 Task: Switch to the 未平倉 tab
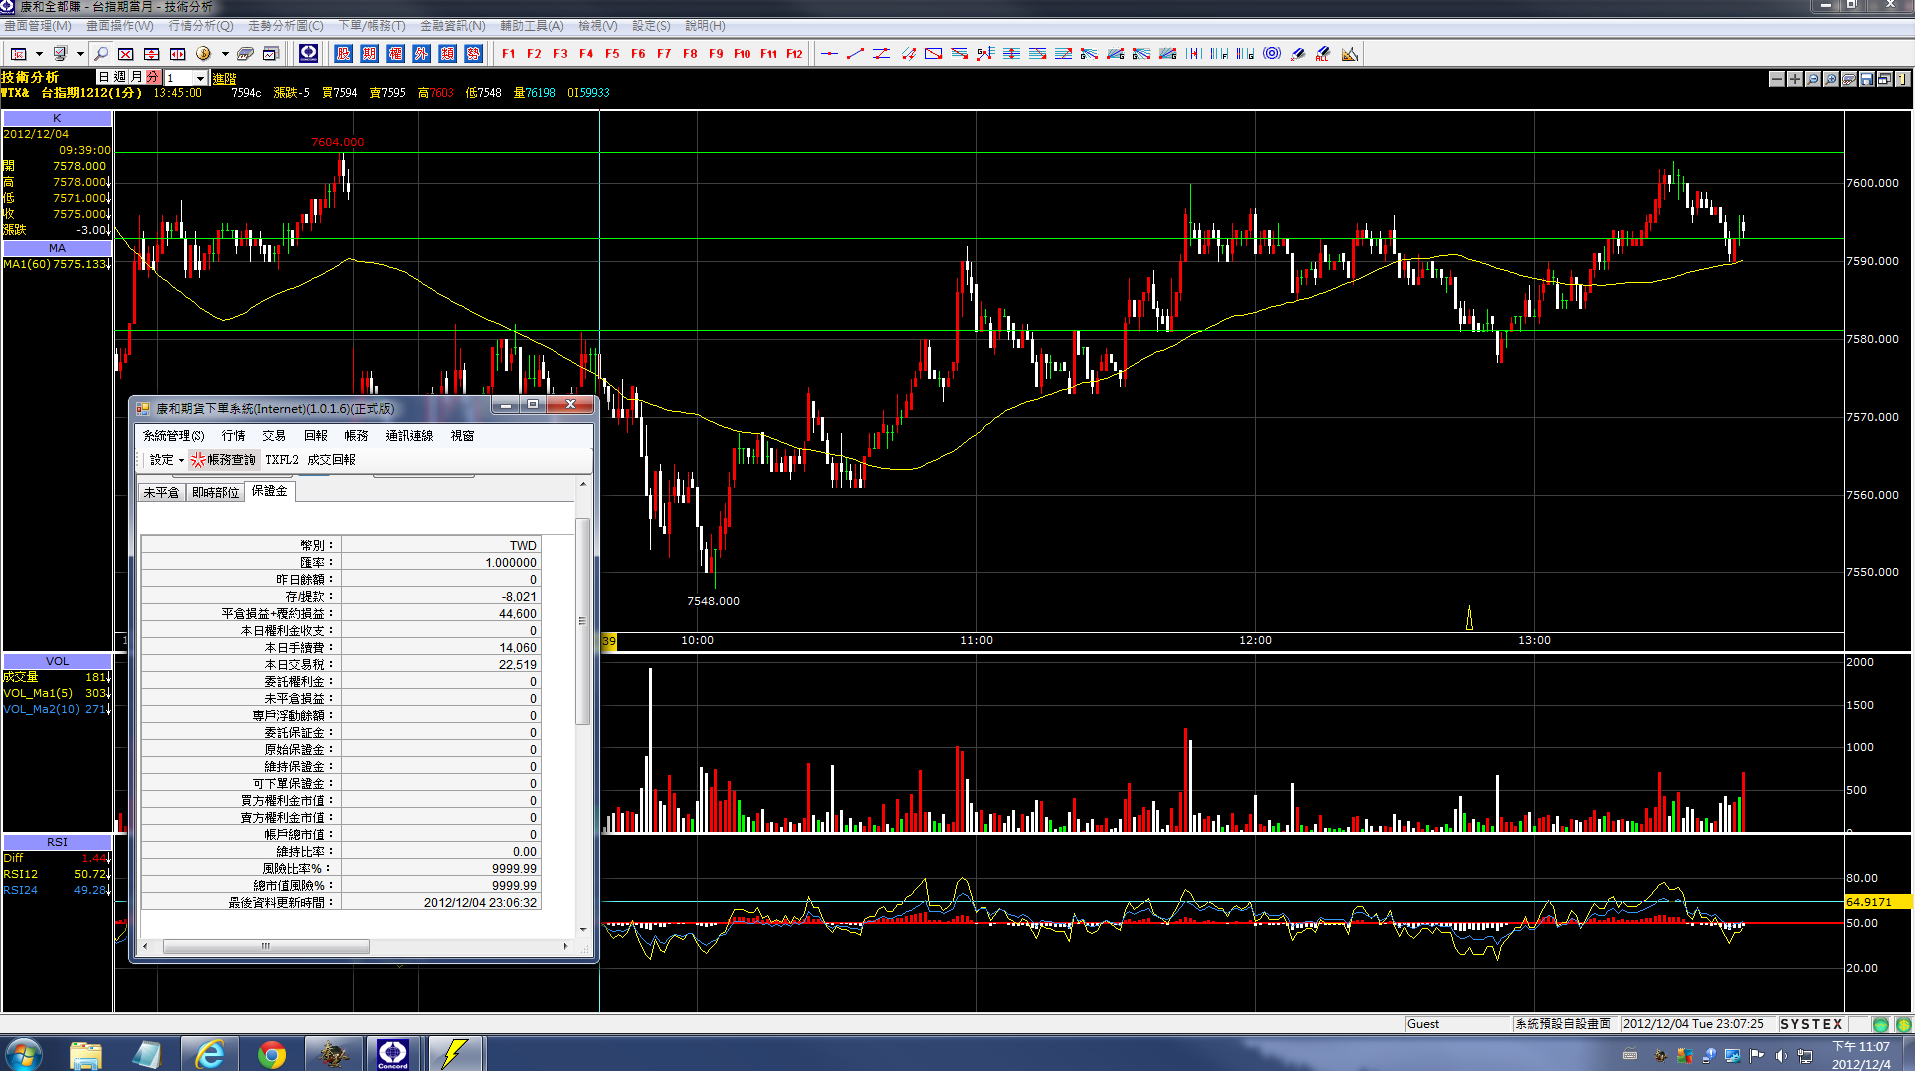coord(161,492)
